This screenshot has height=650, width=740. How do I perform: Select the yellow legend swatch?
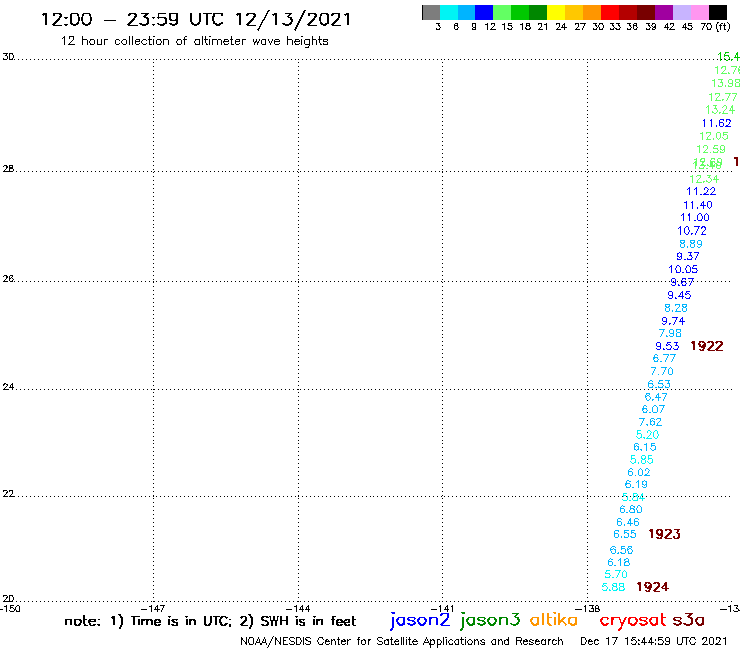(556, 12)
